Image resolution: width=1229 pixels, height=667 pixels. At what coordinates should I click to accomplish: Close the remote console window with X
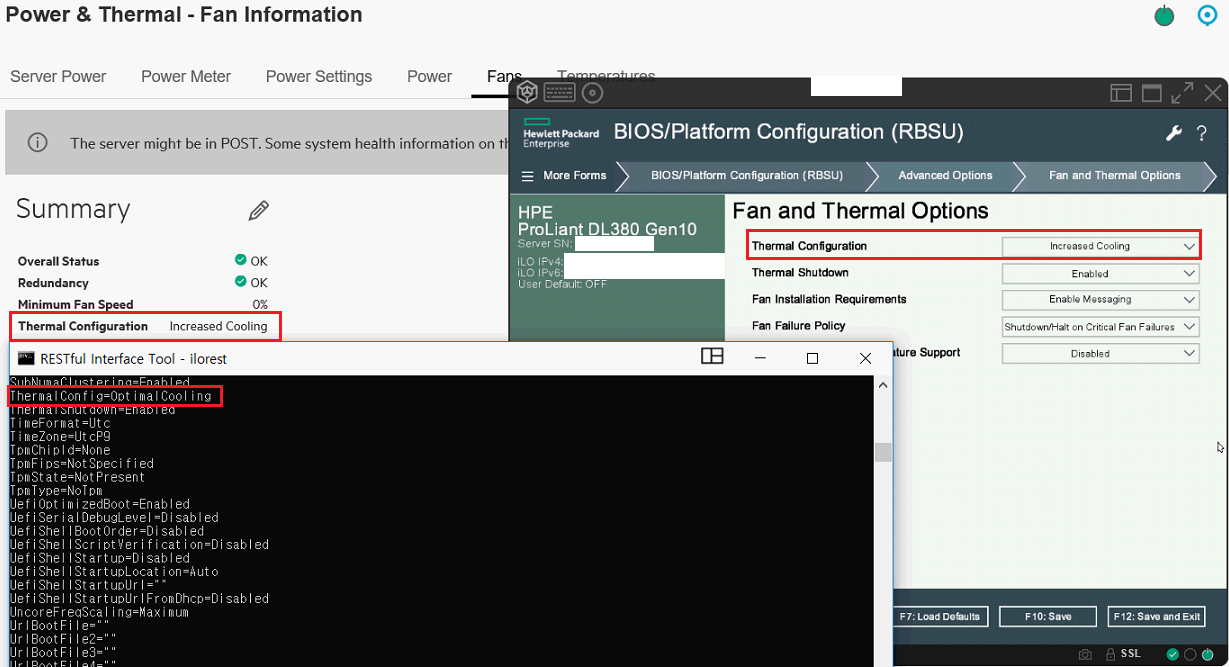click(1212, 93)
